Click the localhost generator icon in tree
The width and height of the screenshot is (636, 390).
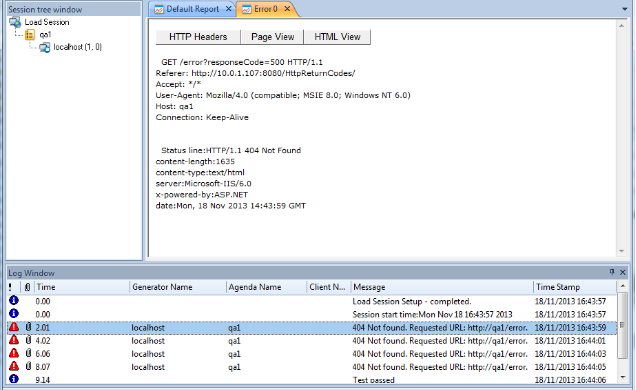tap(45, 48)
